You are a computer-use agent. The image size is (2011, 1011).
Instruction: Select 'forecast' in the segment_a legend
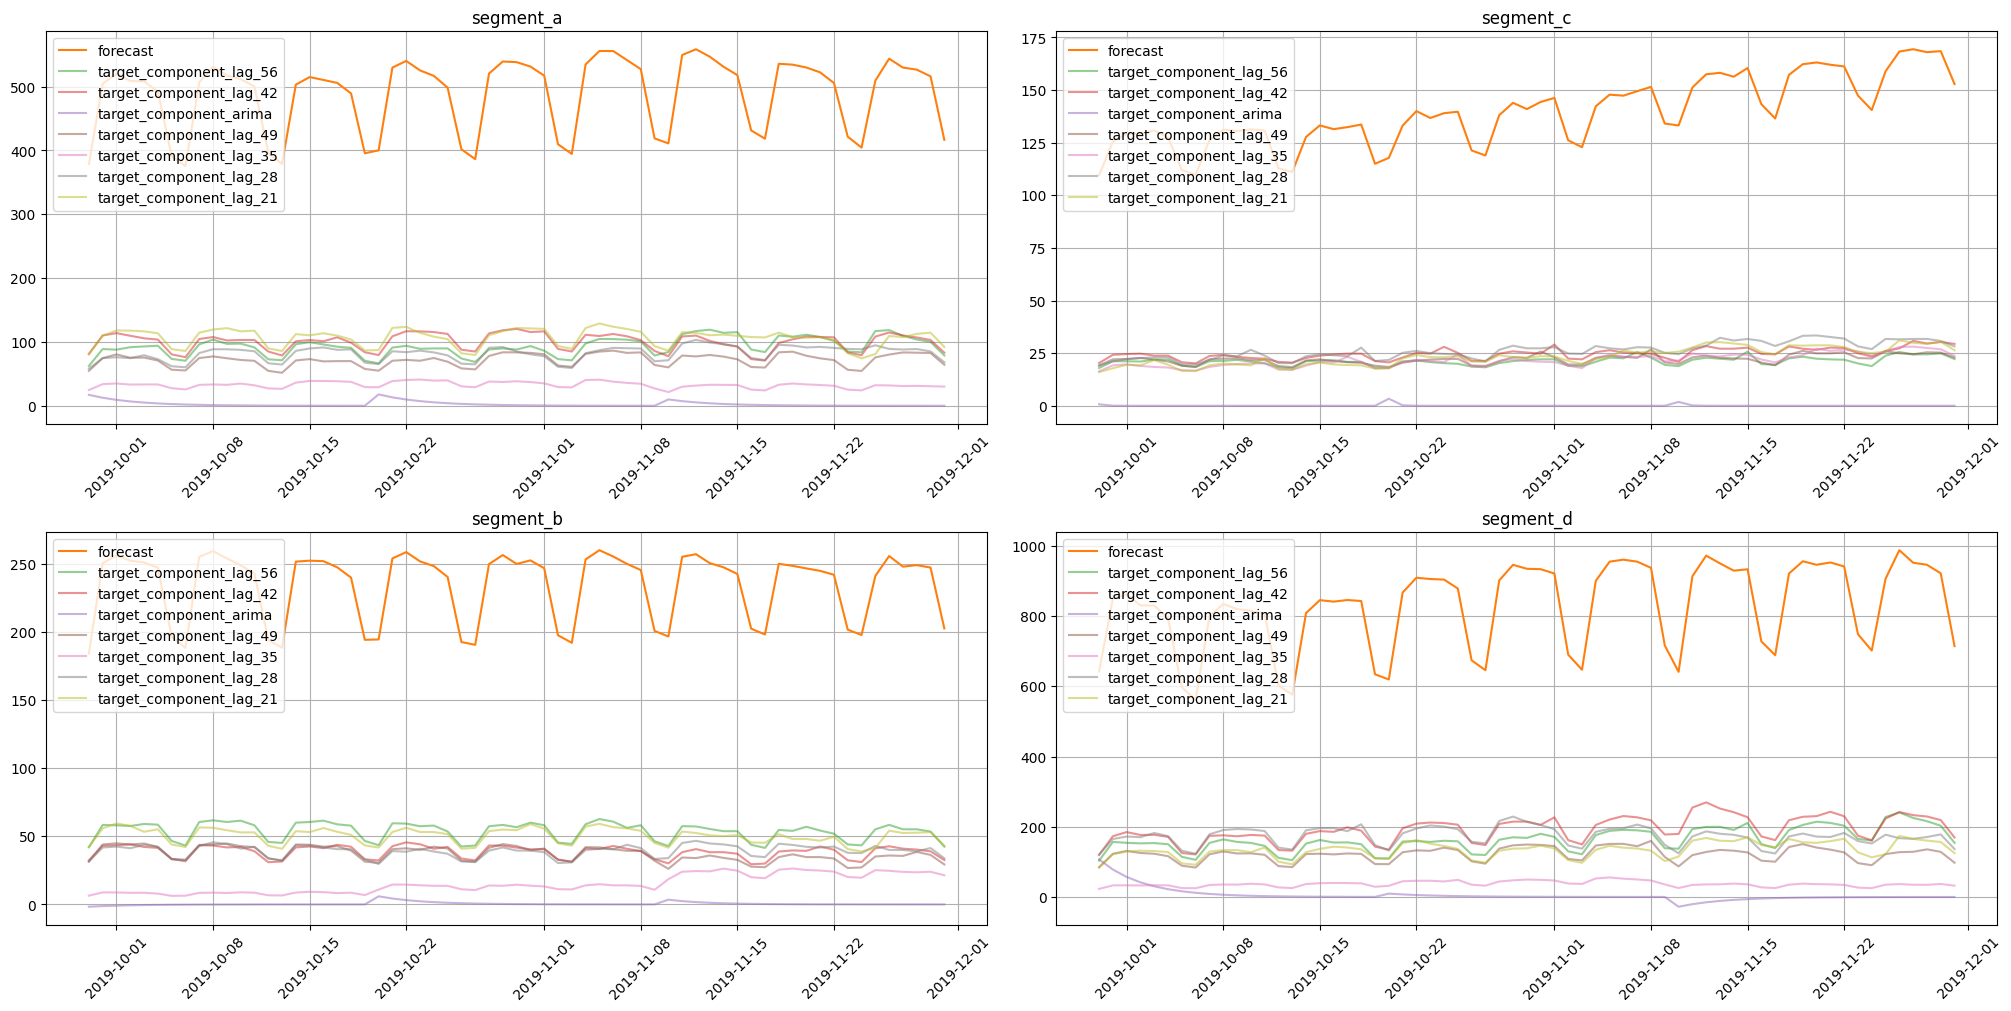point(125,51)
